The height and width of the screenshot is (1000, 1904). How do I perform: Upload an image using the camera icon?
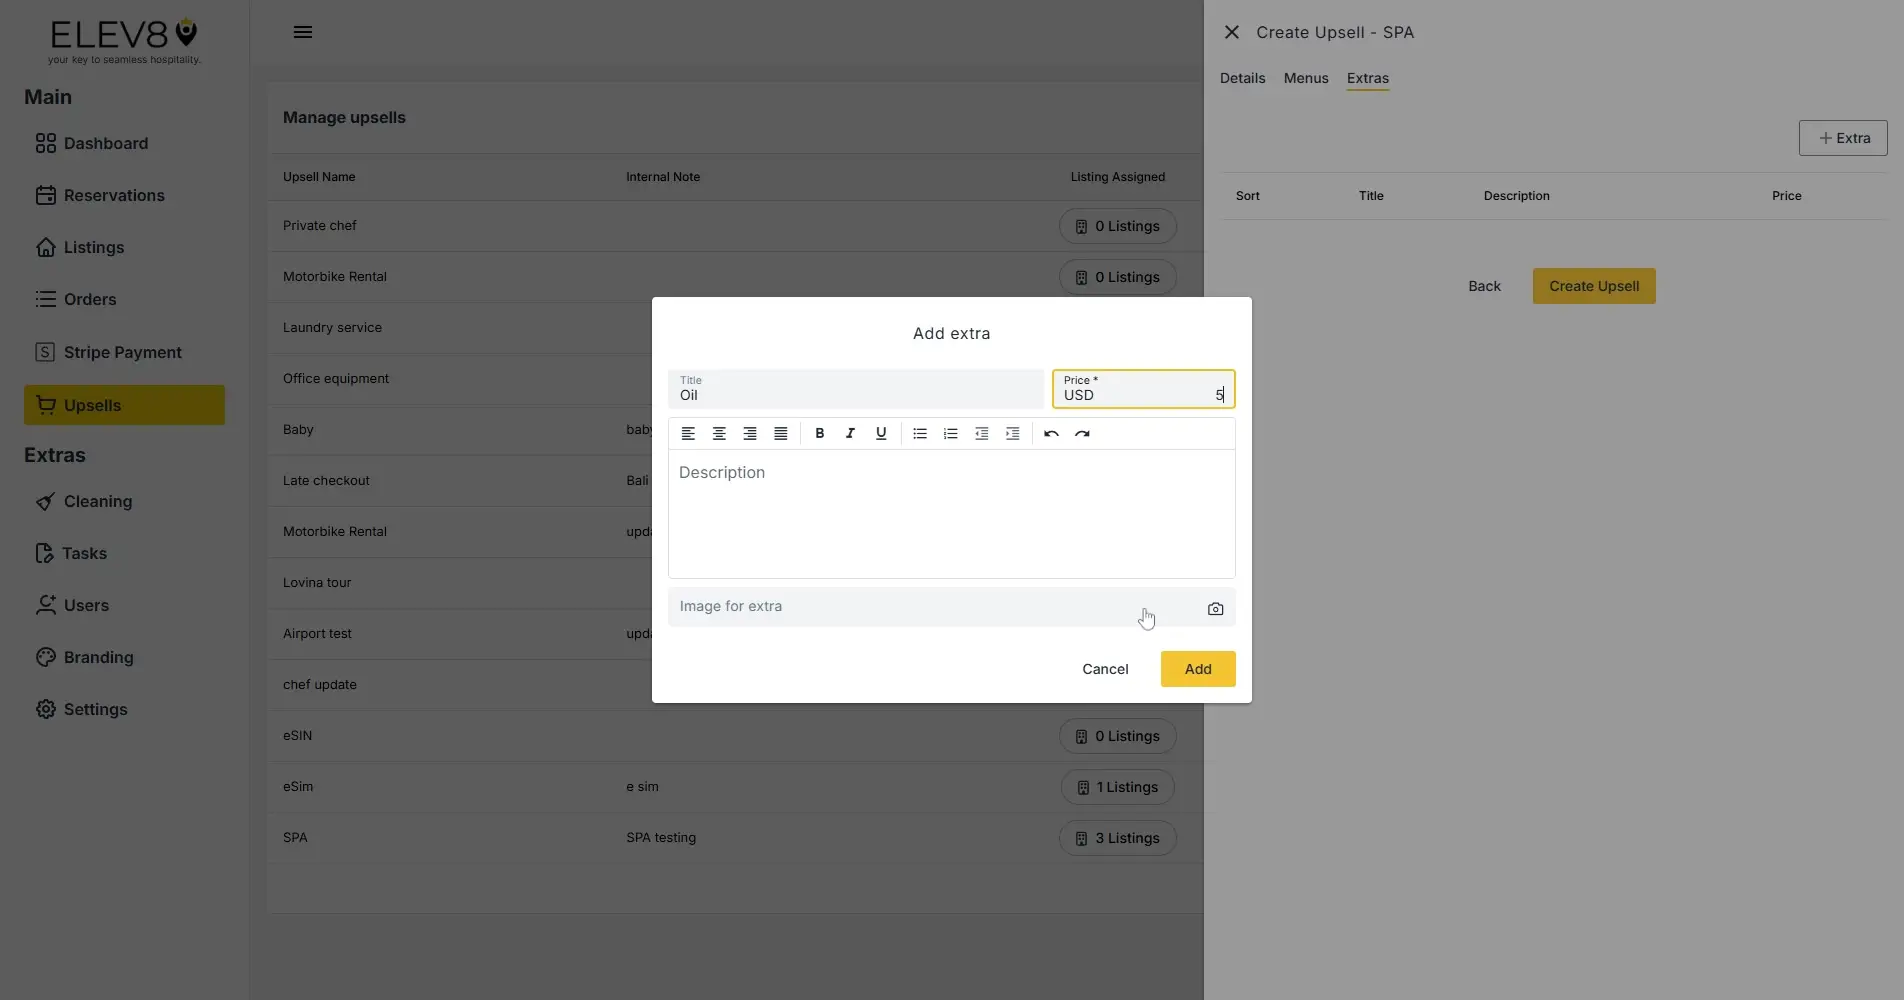click(1214, 608)
